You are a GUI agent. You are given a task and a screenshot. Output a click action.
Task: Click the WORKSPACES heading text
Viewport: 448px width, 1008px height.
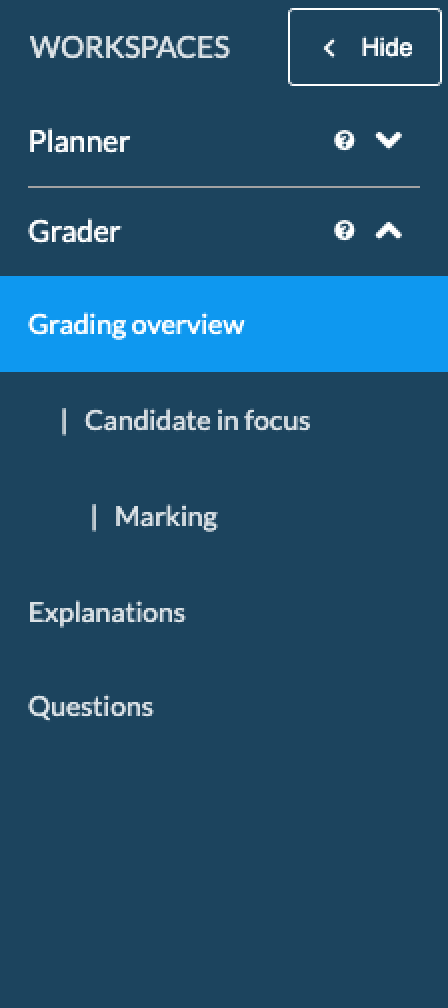pyautogui.click(x=129, y=48)
